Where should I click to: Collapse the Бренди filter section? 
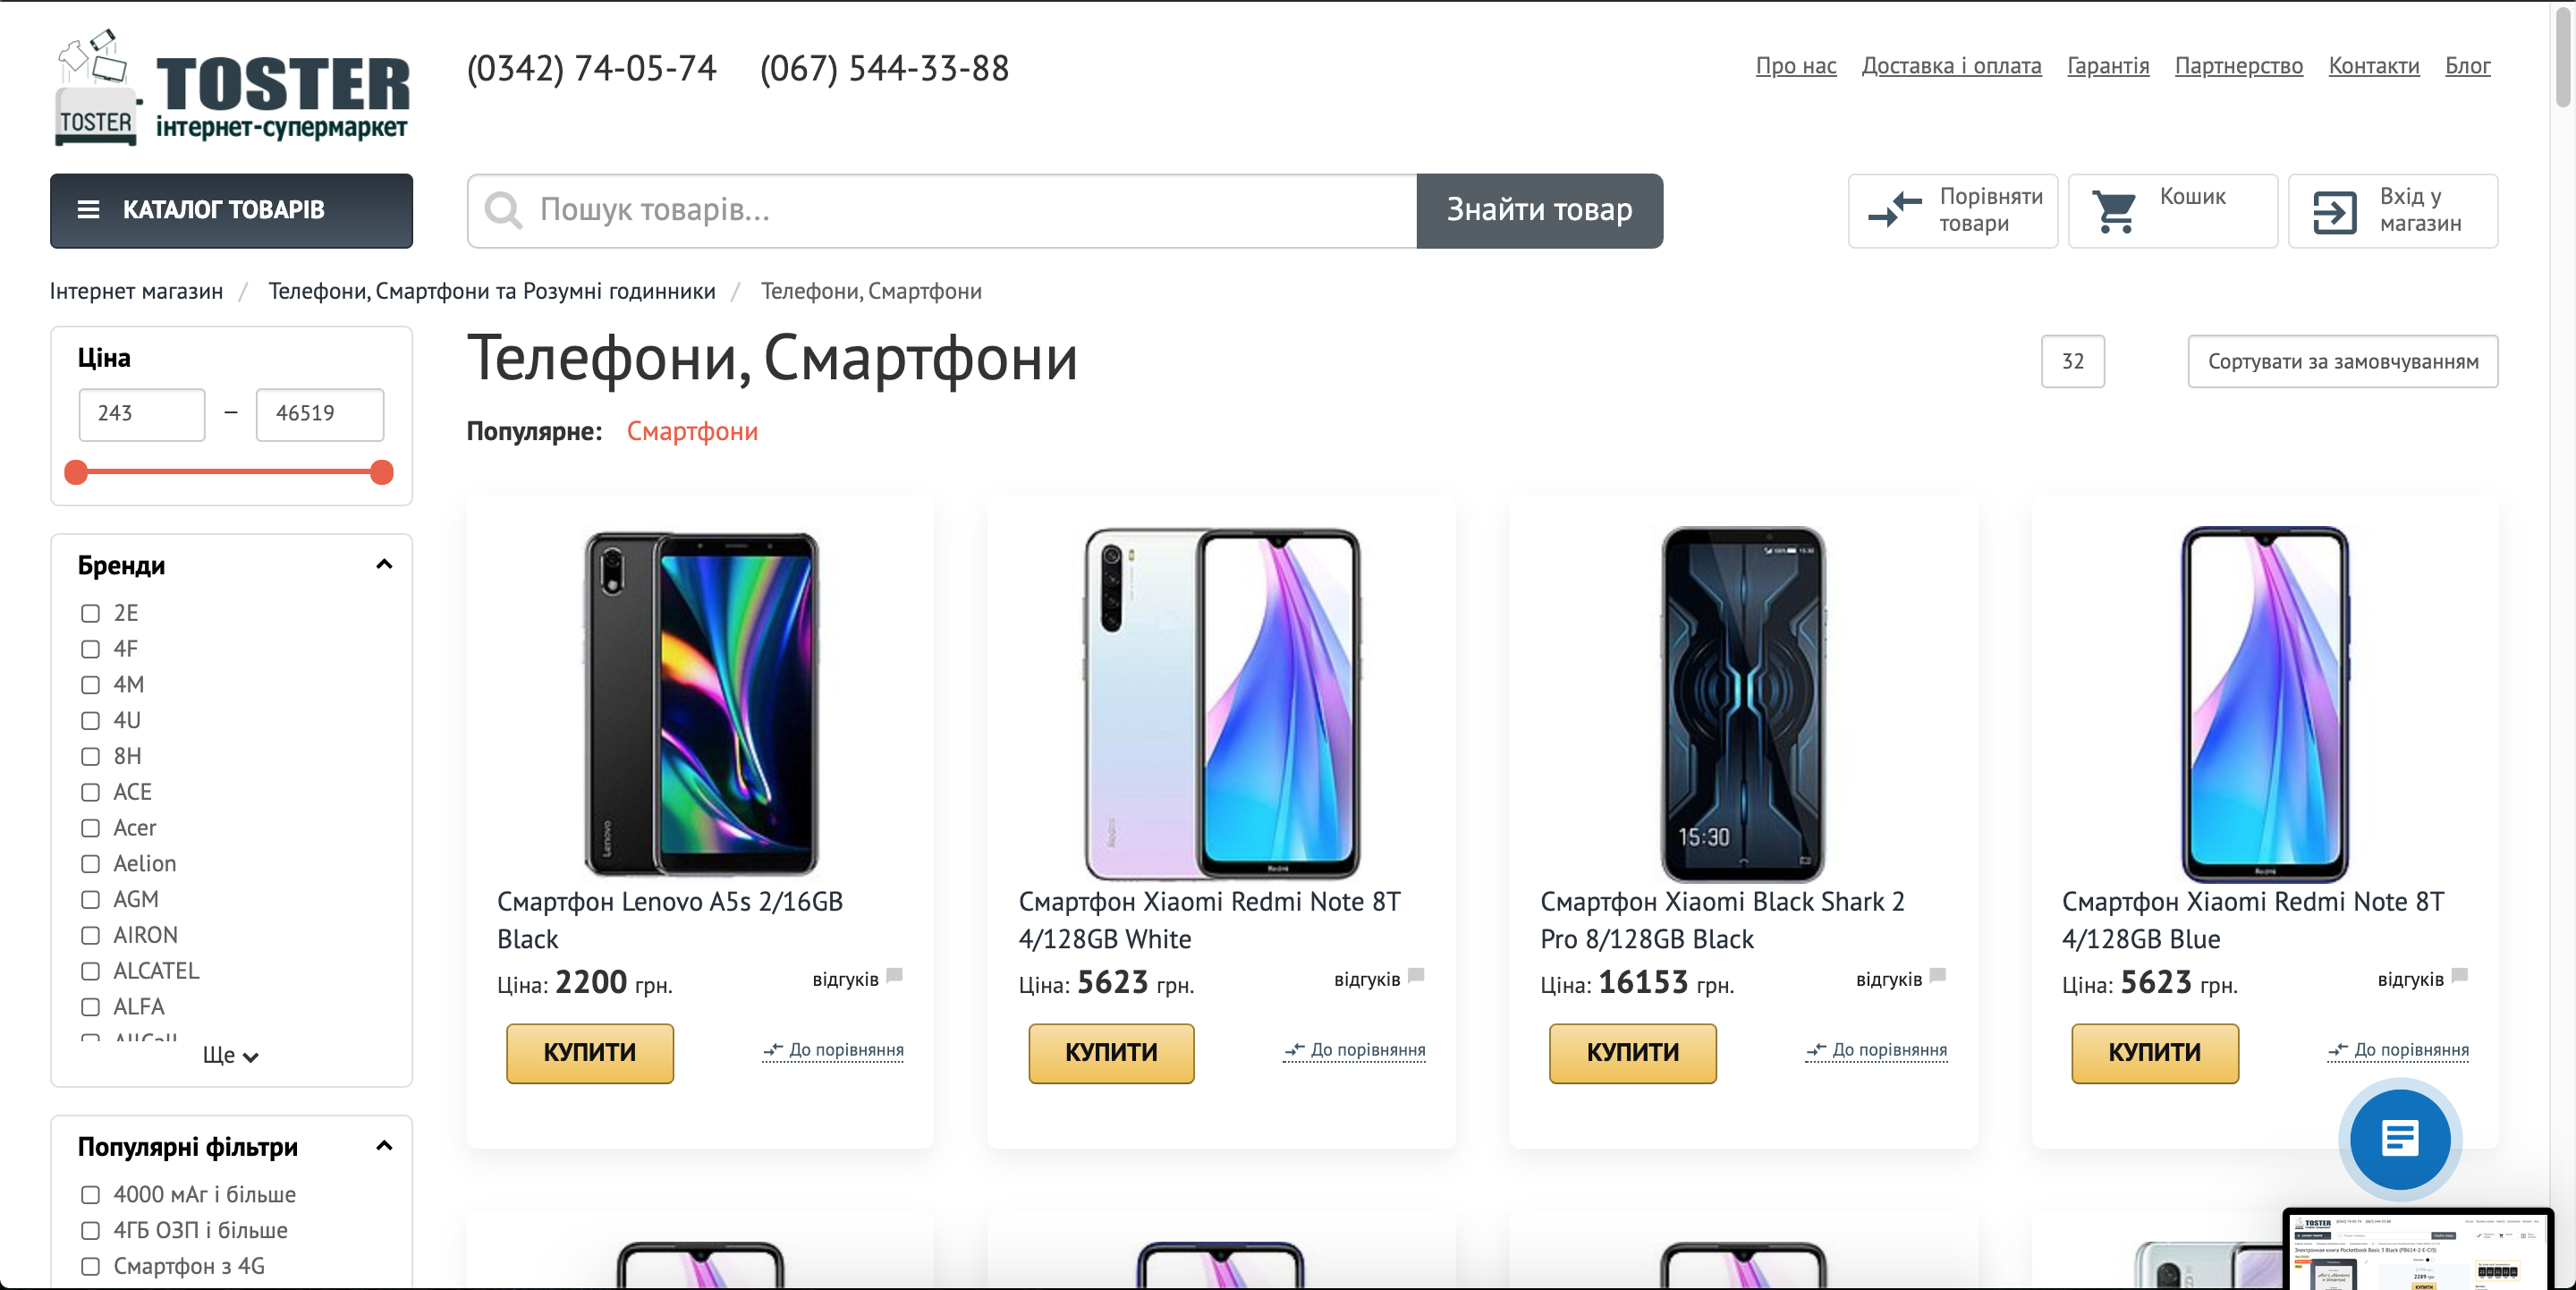(384, 565)
